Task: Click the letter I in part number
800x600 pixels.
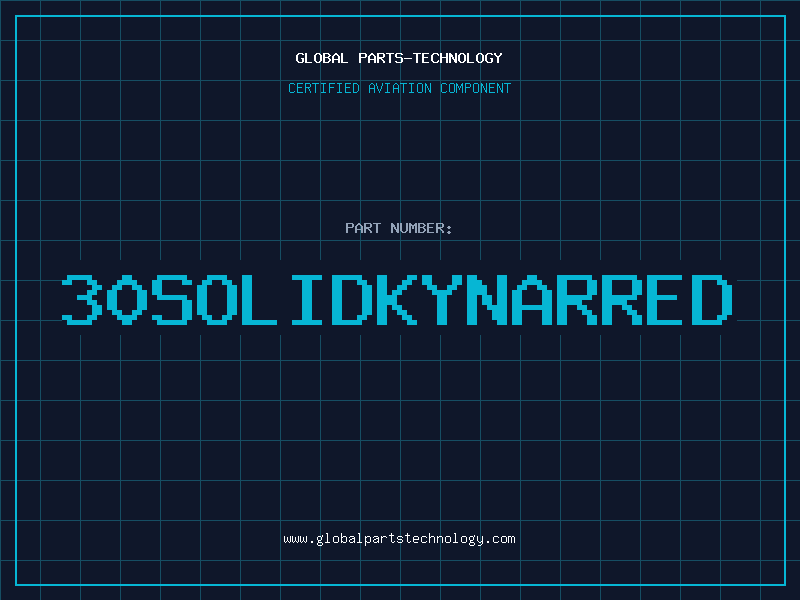Action: 307,299
